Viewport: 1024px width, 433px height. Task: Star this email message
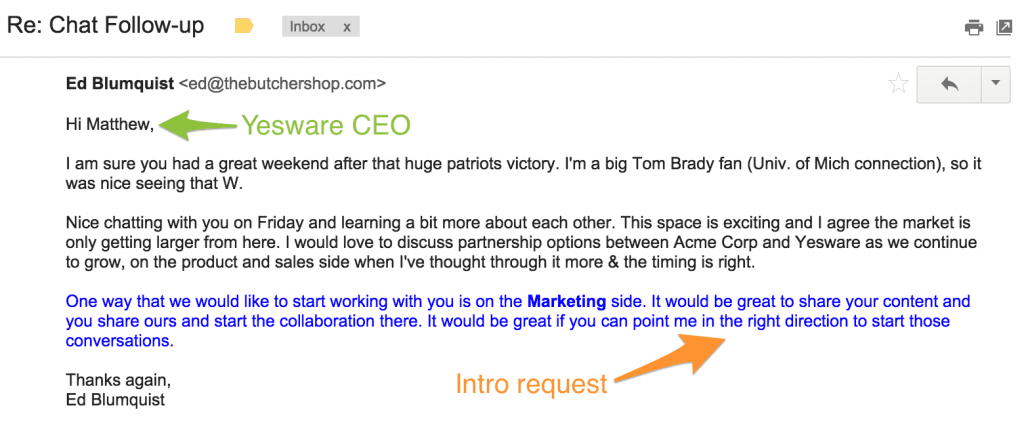898,84
